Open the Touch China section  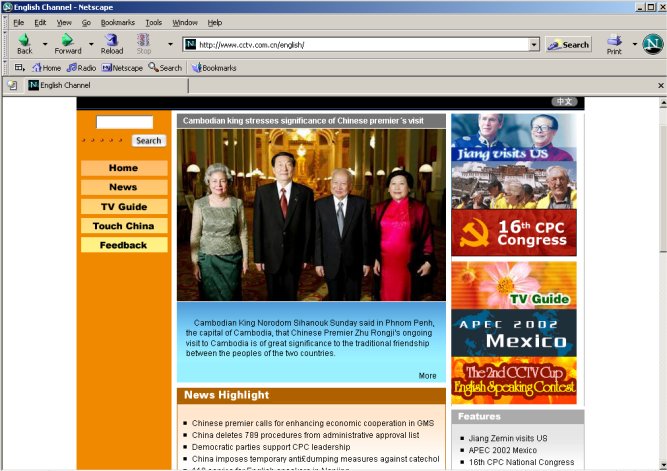point(124,226)
